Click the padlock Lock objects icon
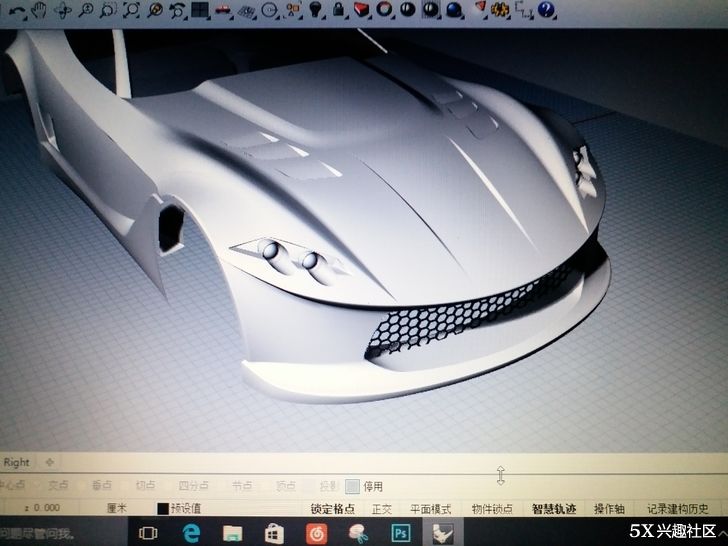The image size is (728, 546). (x=339, y=10)
